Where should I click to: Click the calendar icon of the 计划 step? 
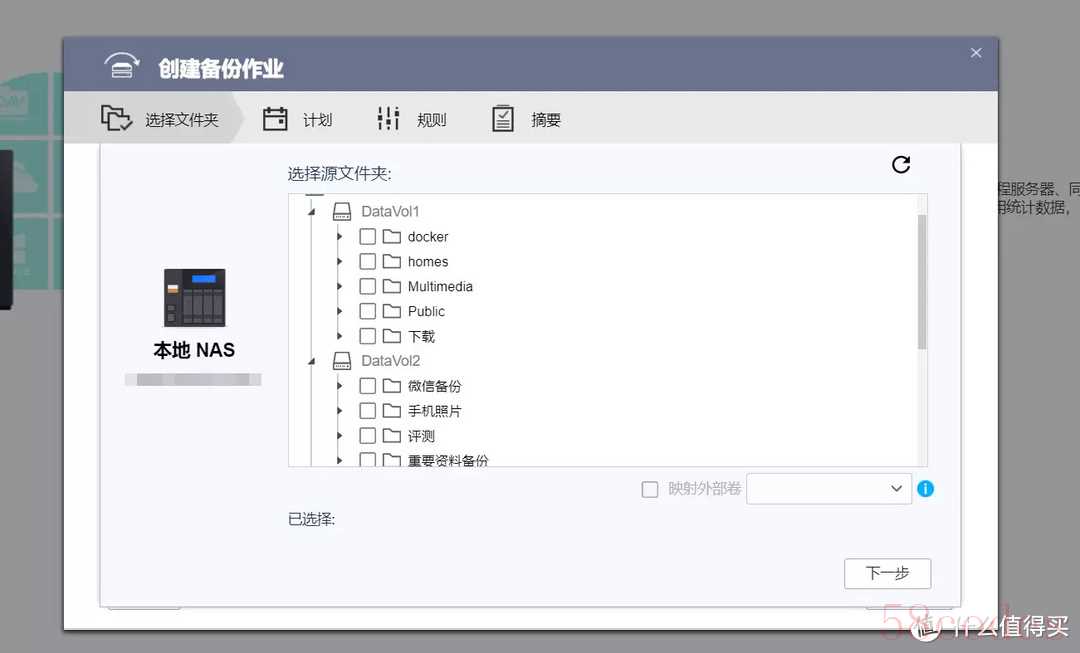point(275,118)
